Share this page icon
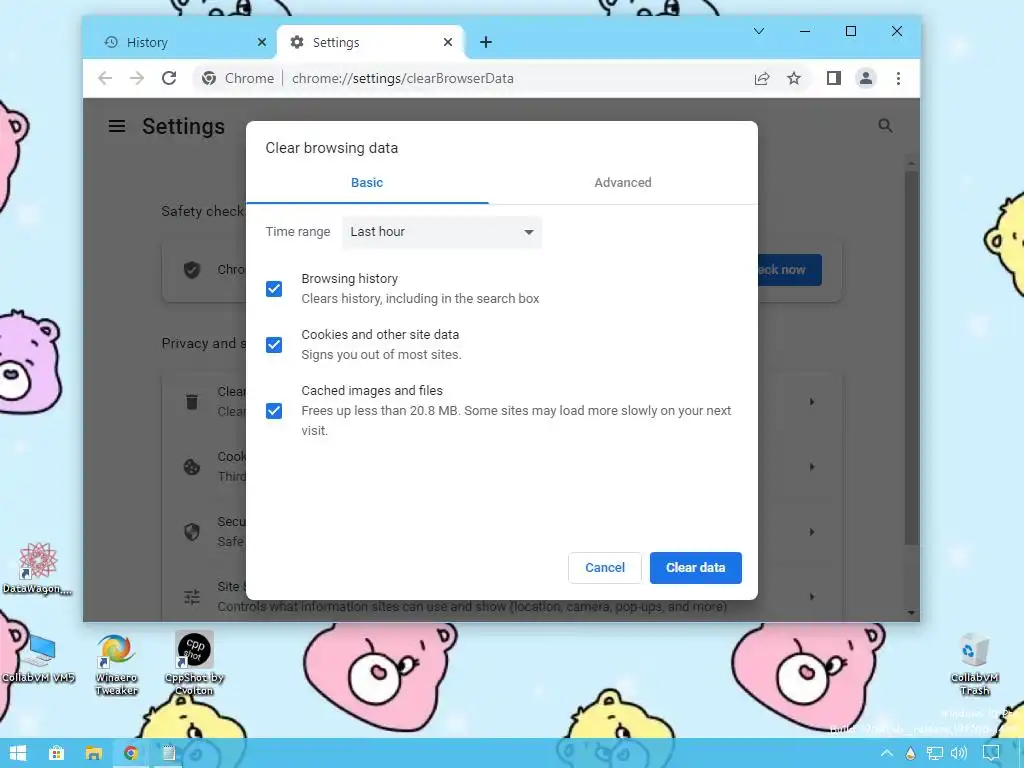Image resolution: width=1024 pixels, height=768 pixels. [x=761, y=78]
